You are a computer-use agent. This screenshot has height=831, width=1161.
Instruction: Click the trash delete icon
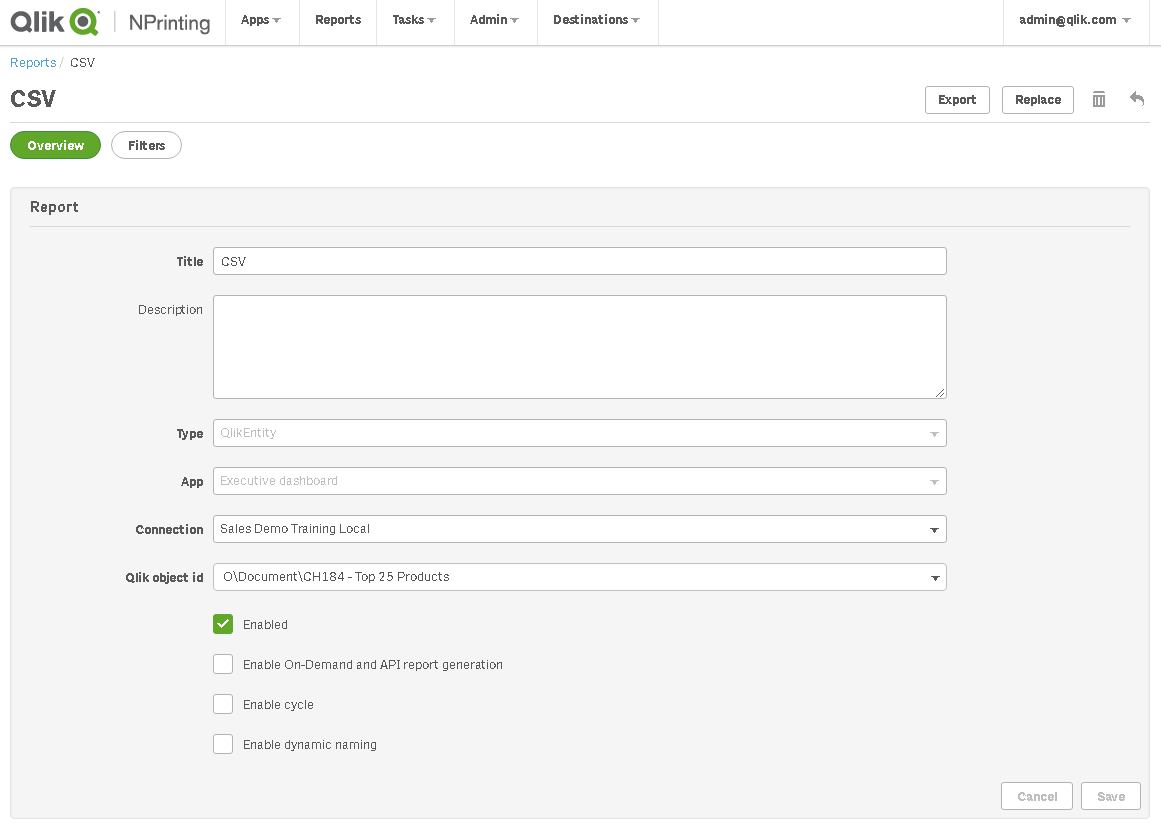tap(1099, 99)
